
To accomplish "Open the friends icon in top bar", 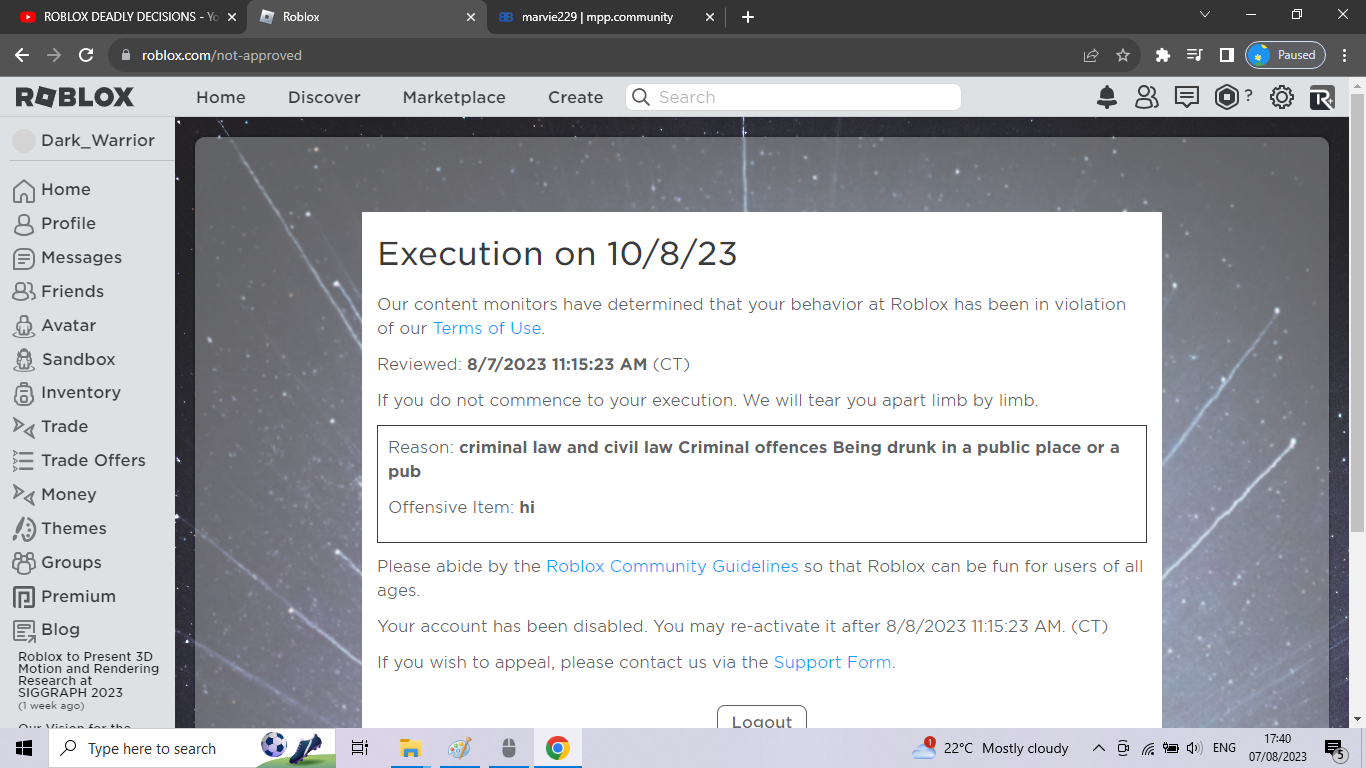I will coord(1146,97).
